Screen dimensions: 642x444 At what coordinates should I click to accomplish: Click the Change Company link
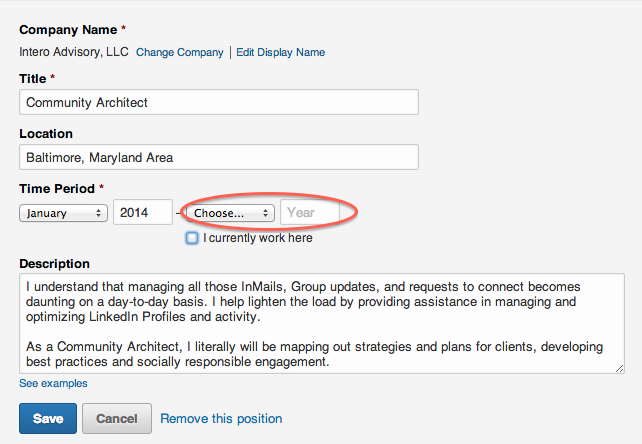point(179,52)
